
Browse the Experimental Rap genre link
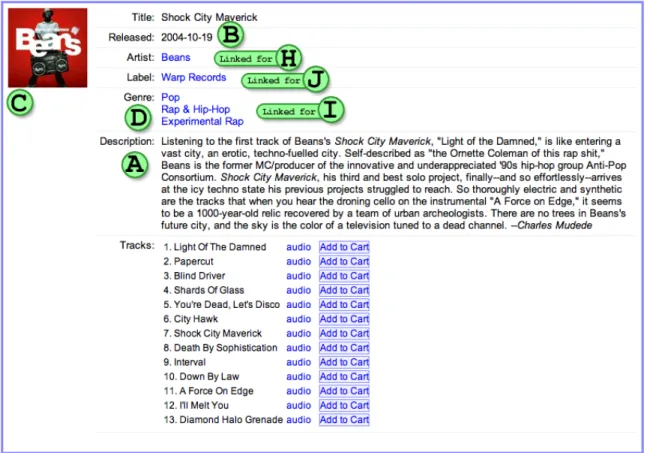coord(202,121)
